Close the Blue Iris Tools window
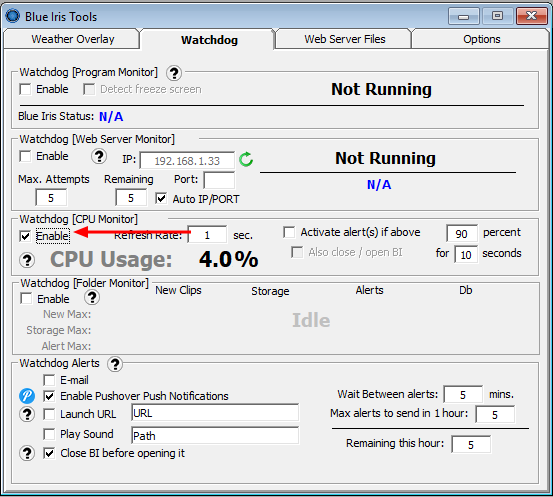553x497 pixels. (531, 16)
